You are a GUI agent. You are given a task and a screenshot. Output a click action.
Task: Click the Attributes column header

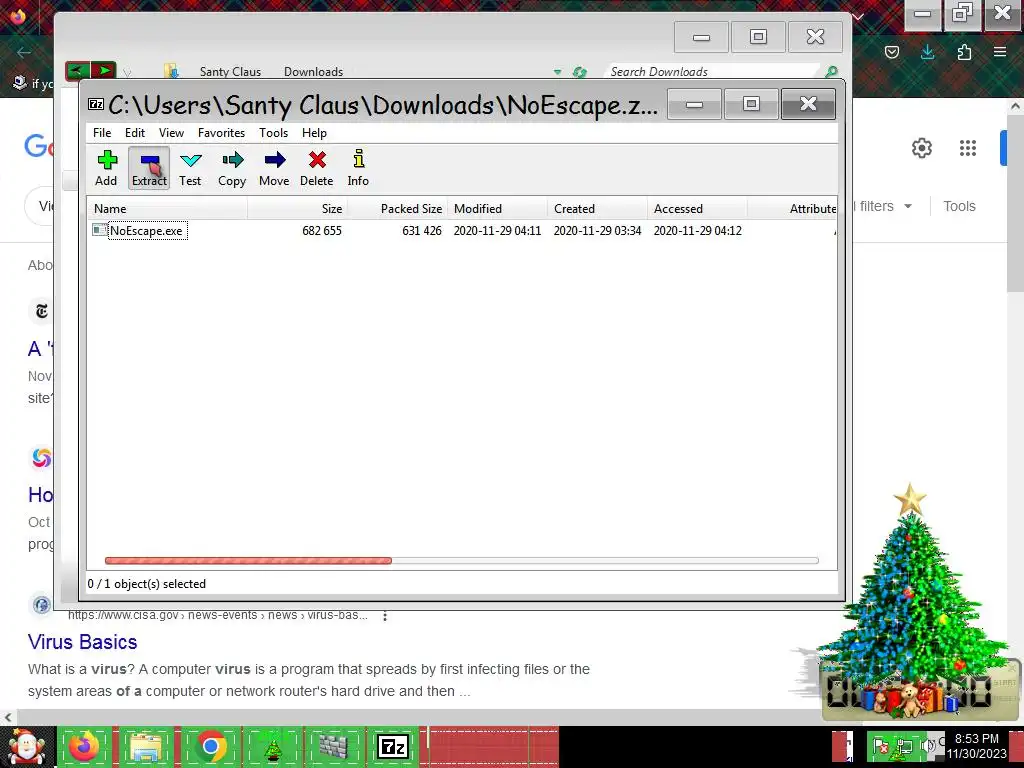pyautogui.click(x=792, y=209)
